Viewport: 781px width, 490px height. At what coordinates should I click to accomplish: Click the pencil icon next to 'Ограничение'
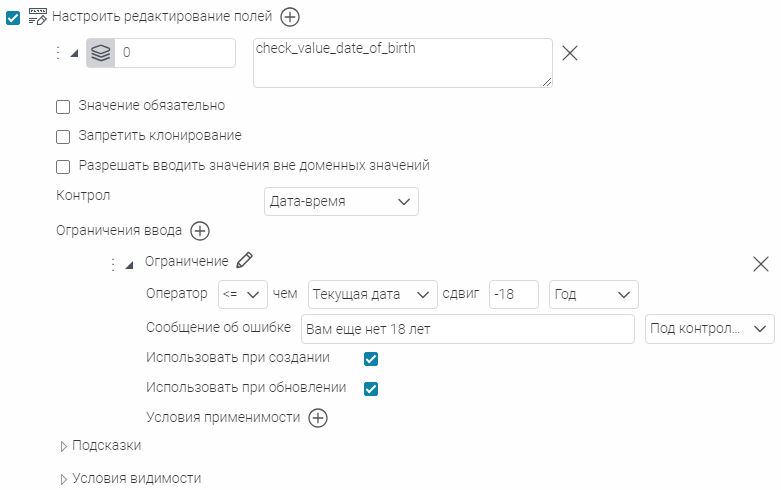[245, 261]
